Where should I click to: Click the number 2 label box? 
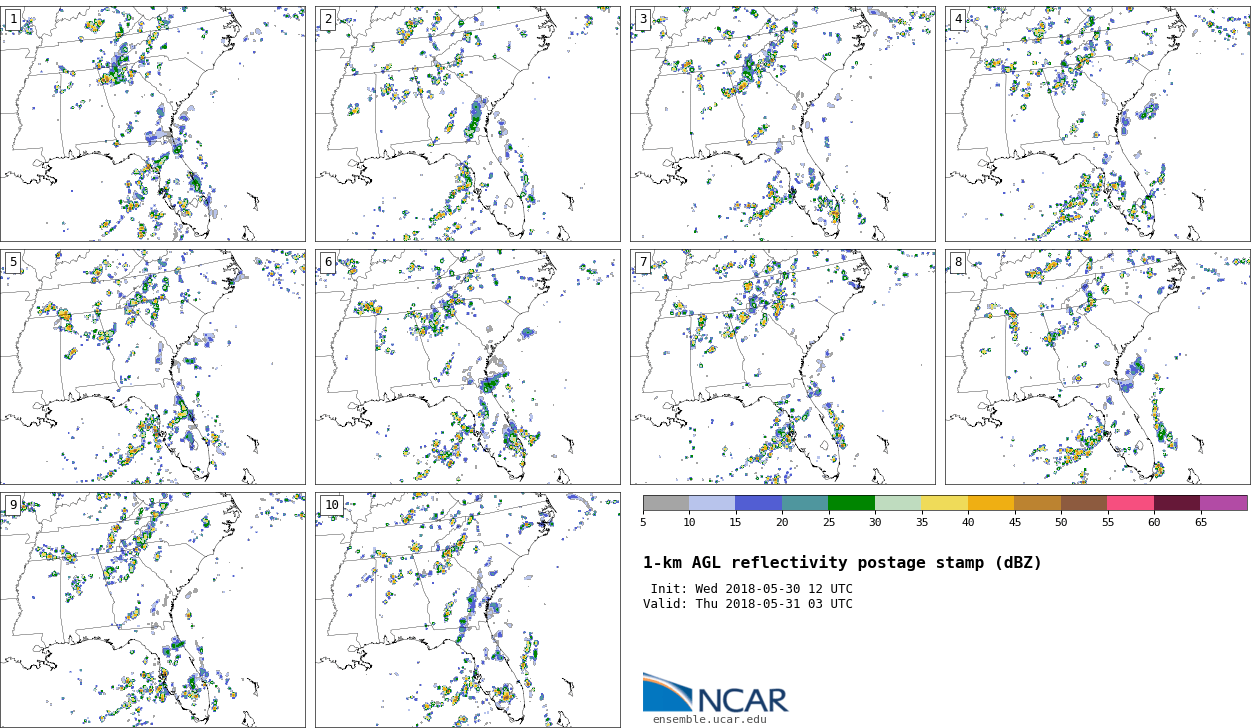coord(328,19)
